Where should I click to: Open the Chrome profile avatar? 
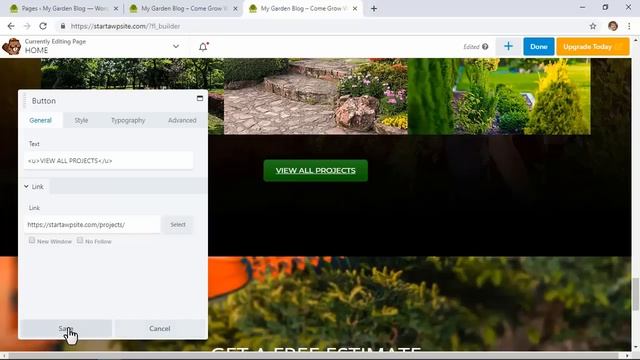613,26
